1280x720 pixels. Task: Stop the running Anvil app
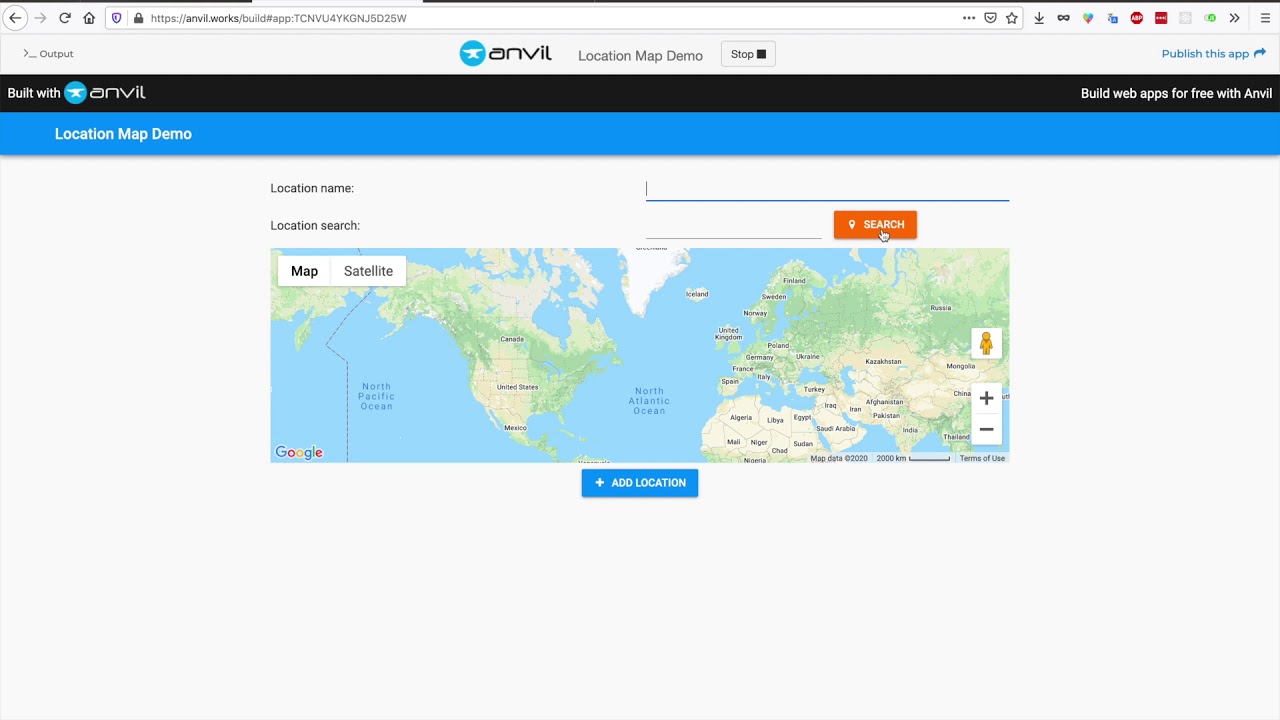point(748,54)
